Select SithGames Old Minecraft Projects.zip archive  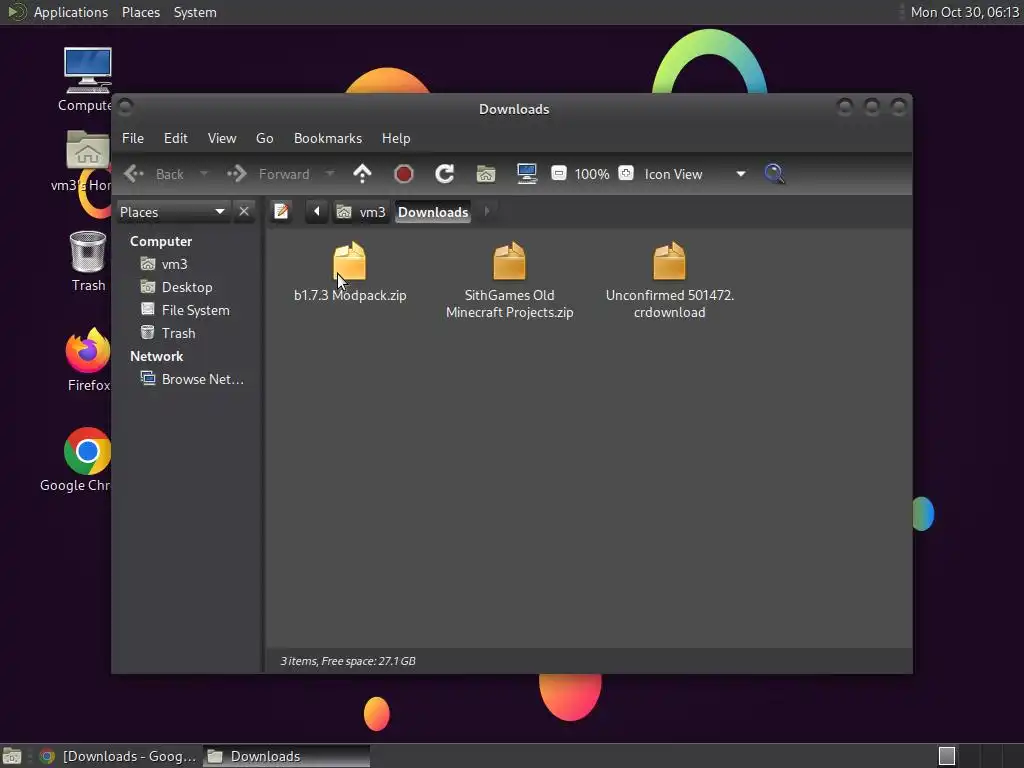pos(509,280)
